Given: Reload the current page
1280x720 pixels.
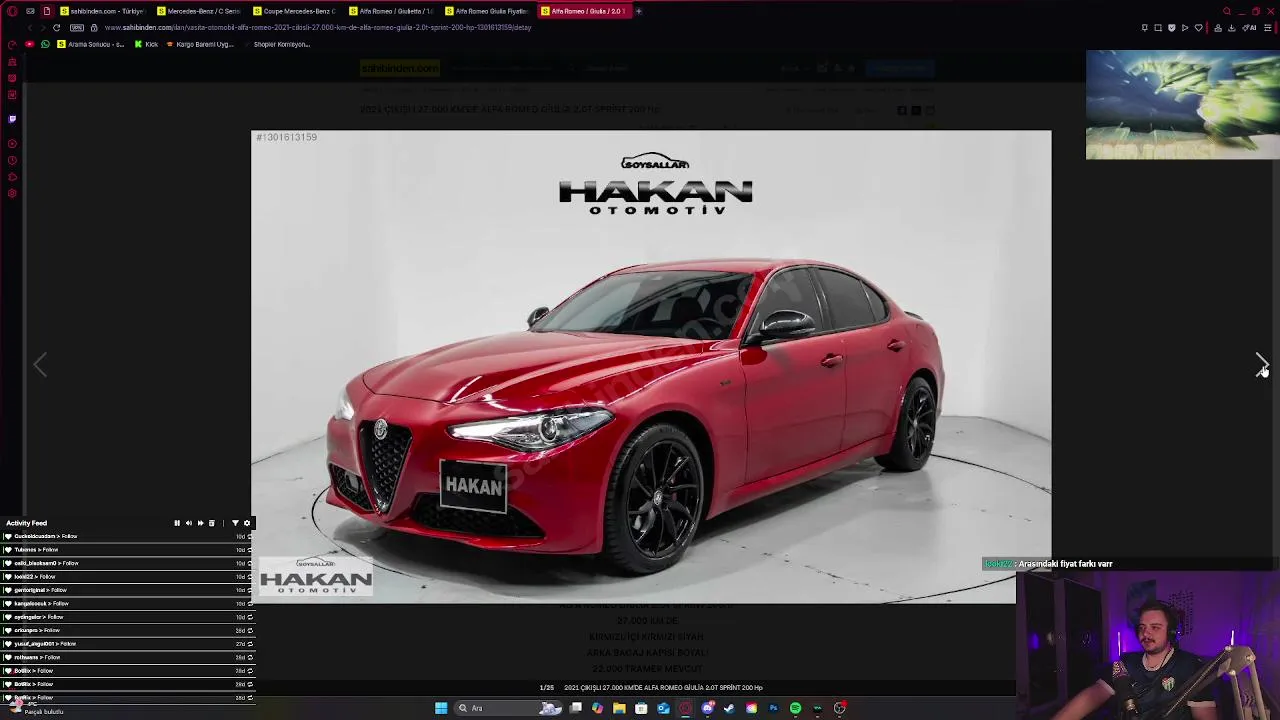Looking at the screenshot, I should coord(56,27).
